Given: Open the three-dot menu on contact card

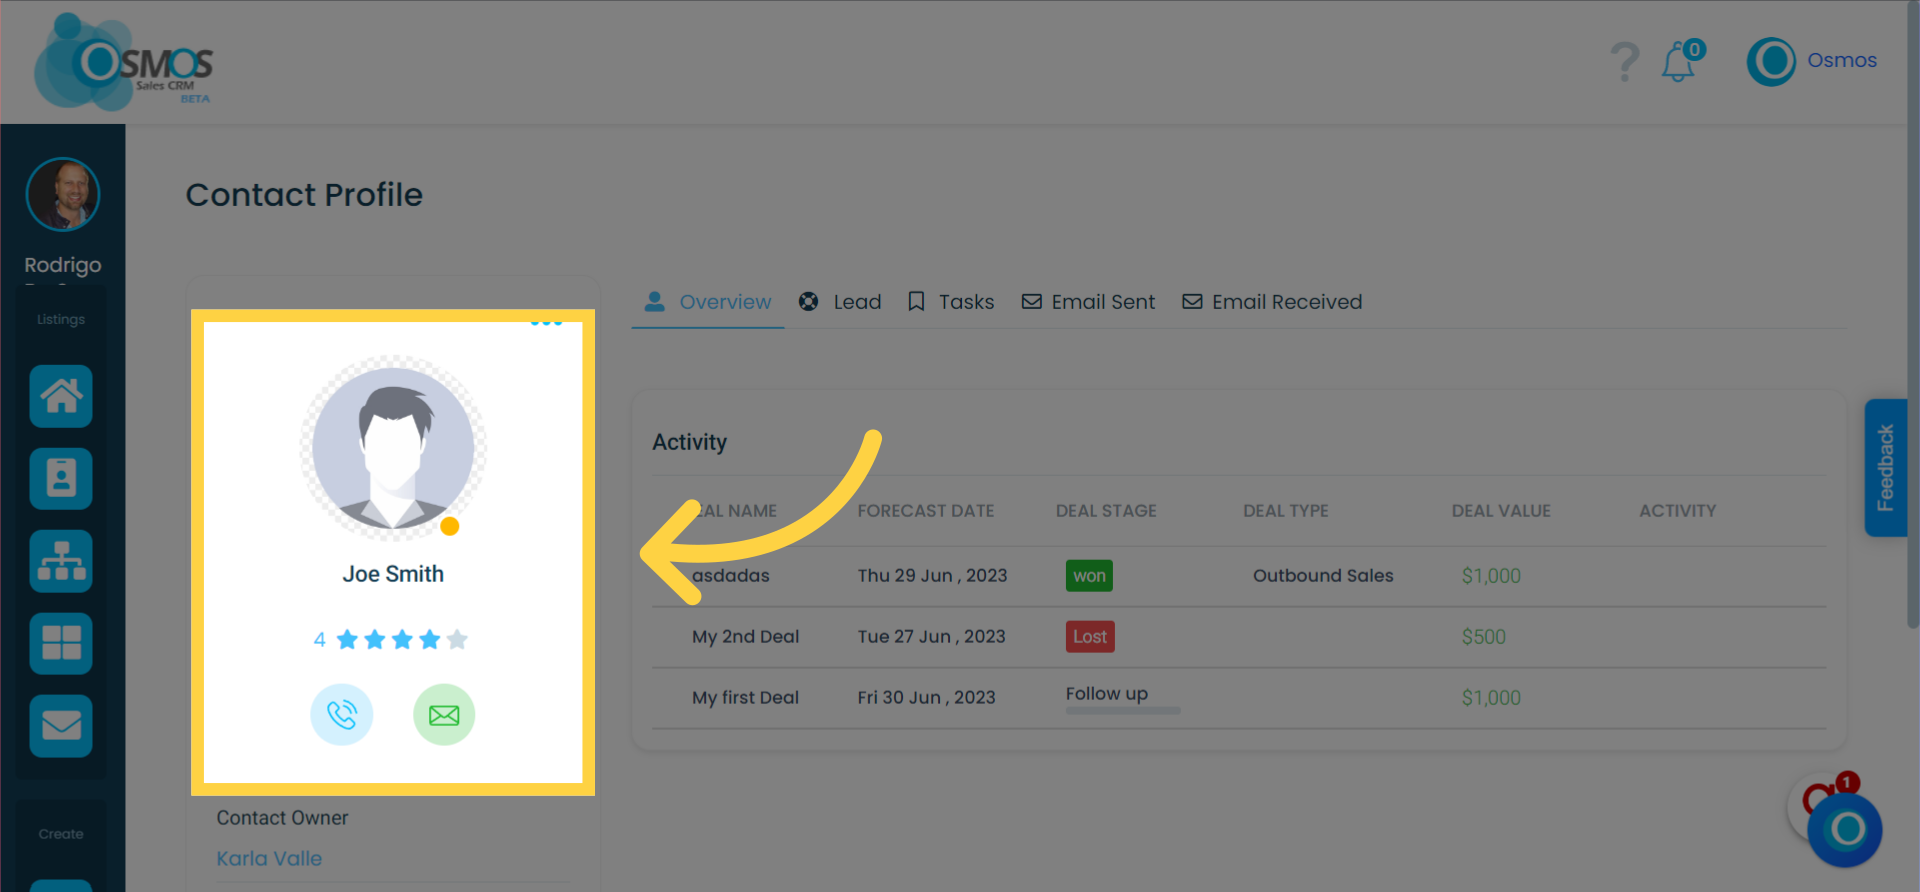Looking at the screenshot, I should 546,322.
